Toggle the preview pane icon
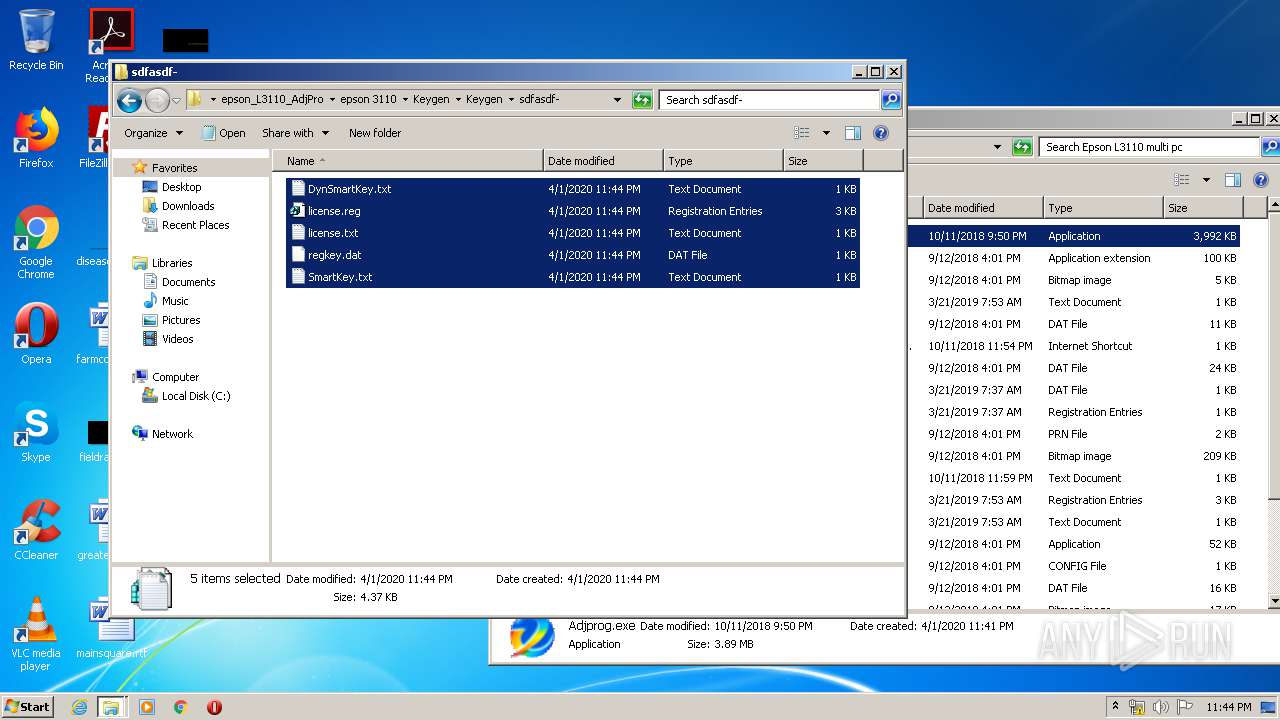The width and height of the screenshot is (1280, 720). 853,133
